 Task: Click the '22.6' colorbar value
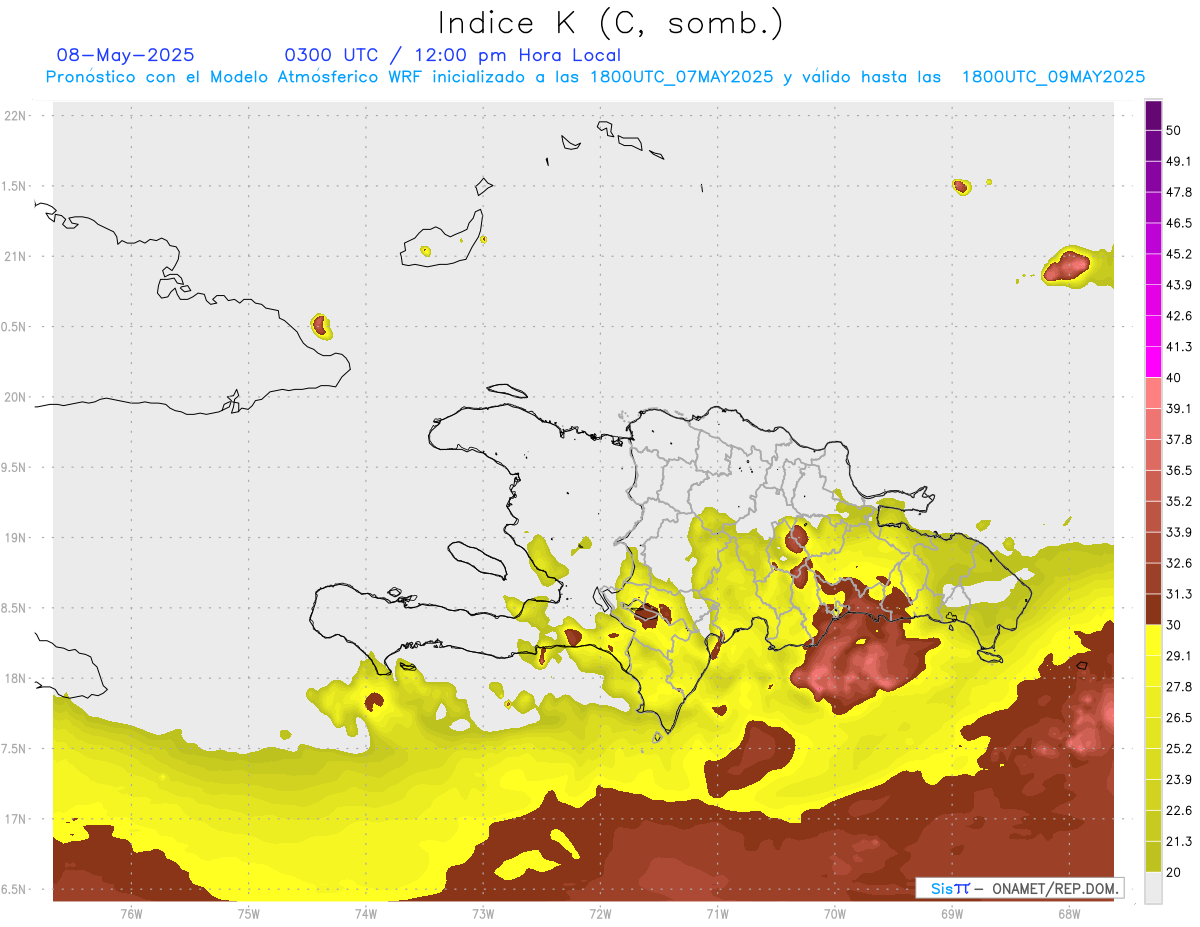pyautogui.click(x=1179, y=811)
